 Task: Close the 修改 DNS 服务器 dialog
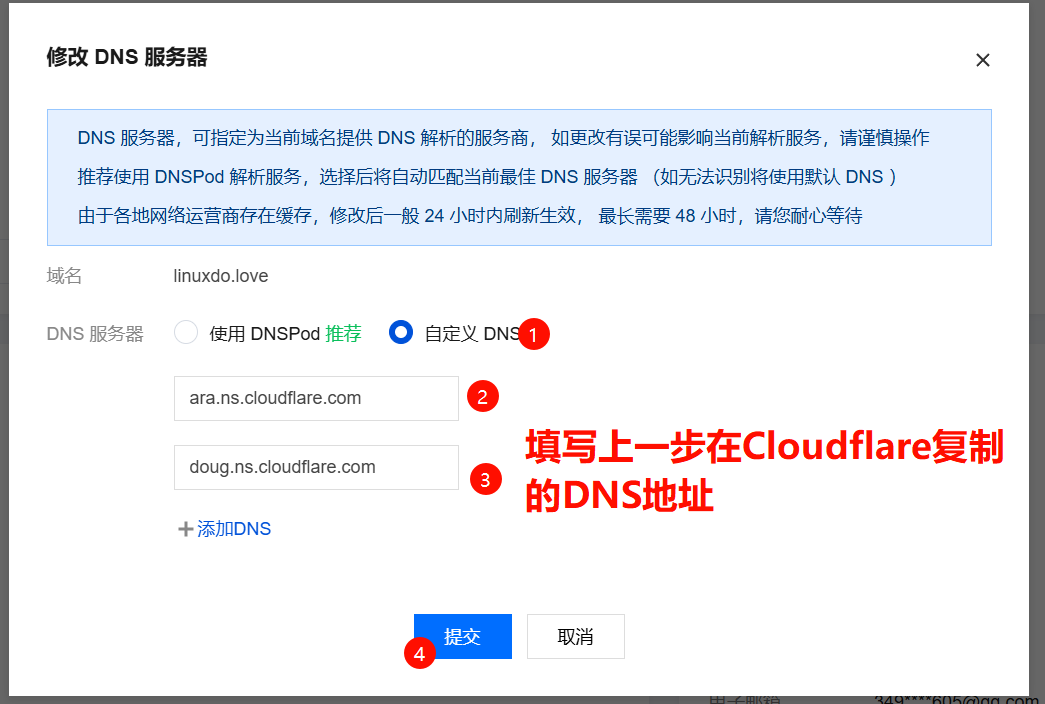pos(982,60)
